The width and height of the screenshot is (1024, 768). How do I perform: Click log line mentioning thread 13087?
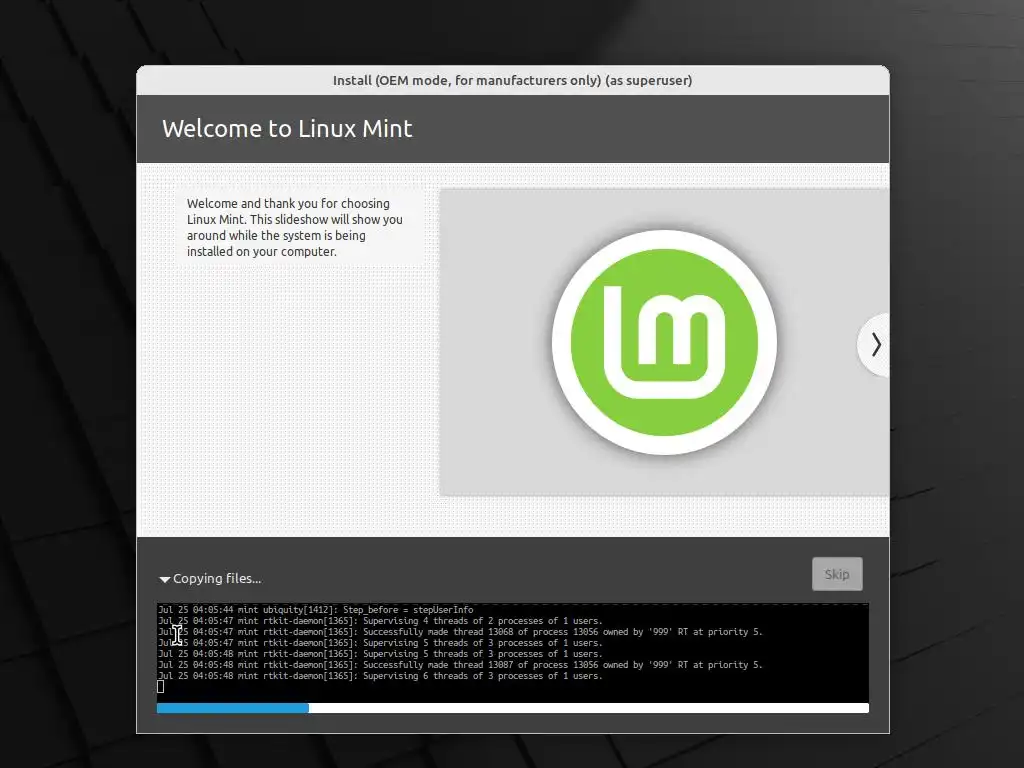click(460, 665)
